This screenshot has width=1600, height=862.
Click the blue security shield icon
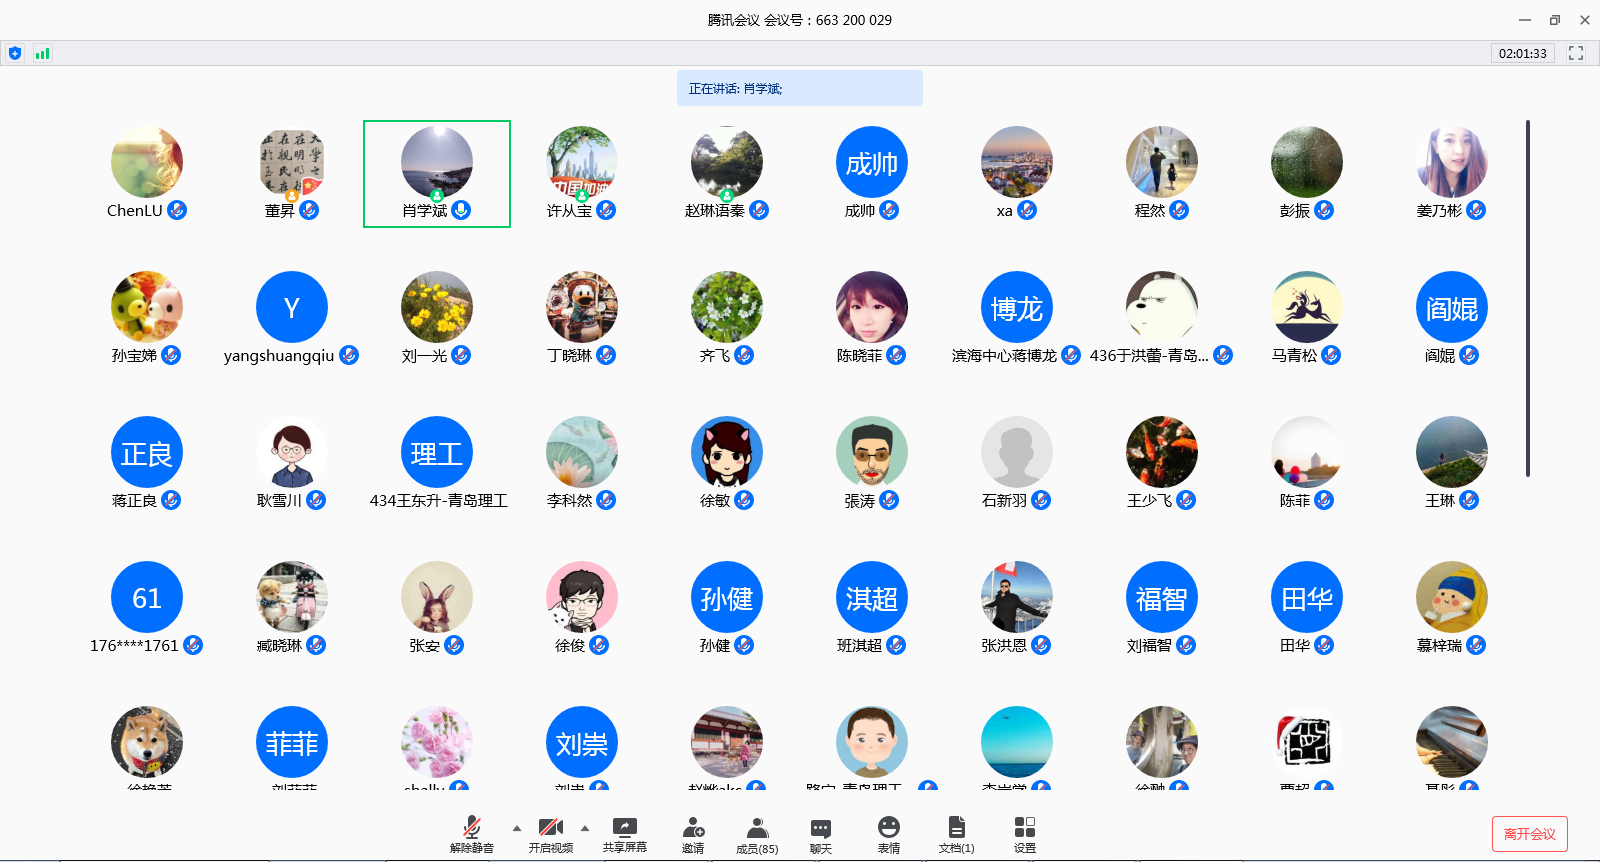tap(15, 53)
